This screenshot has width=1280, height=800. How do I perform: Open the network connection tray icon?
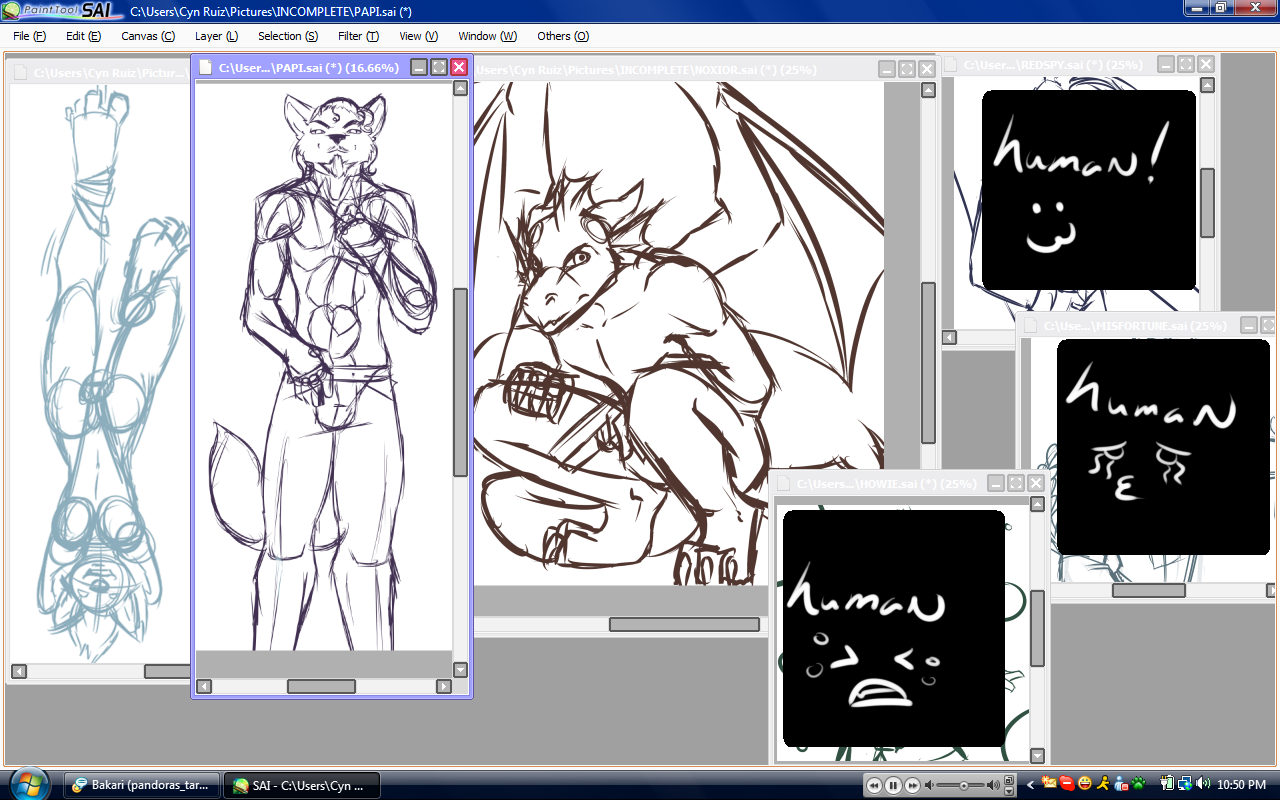click(x=1185, y=784)
